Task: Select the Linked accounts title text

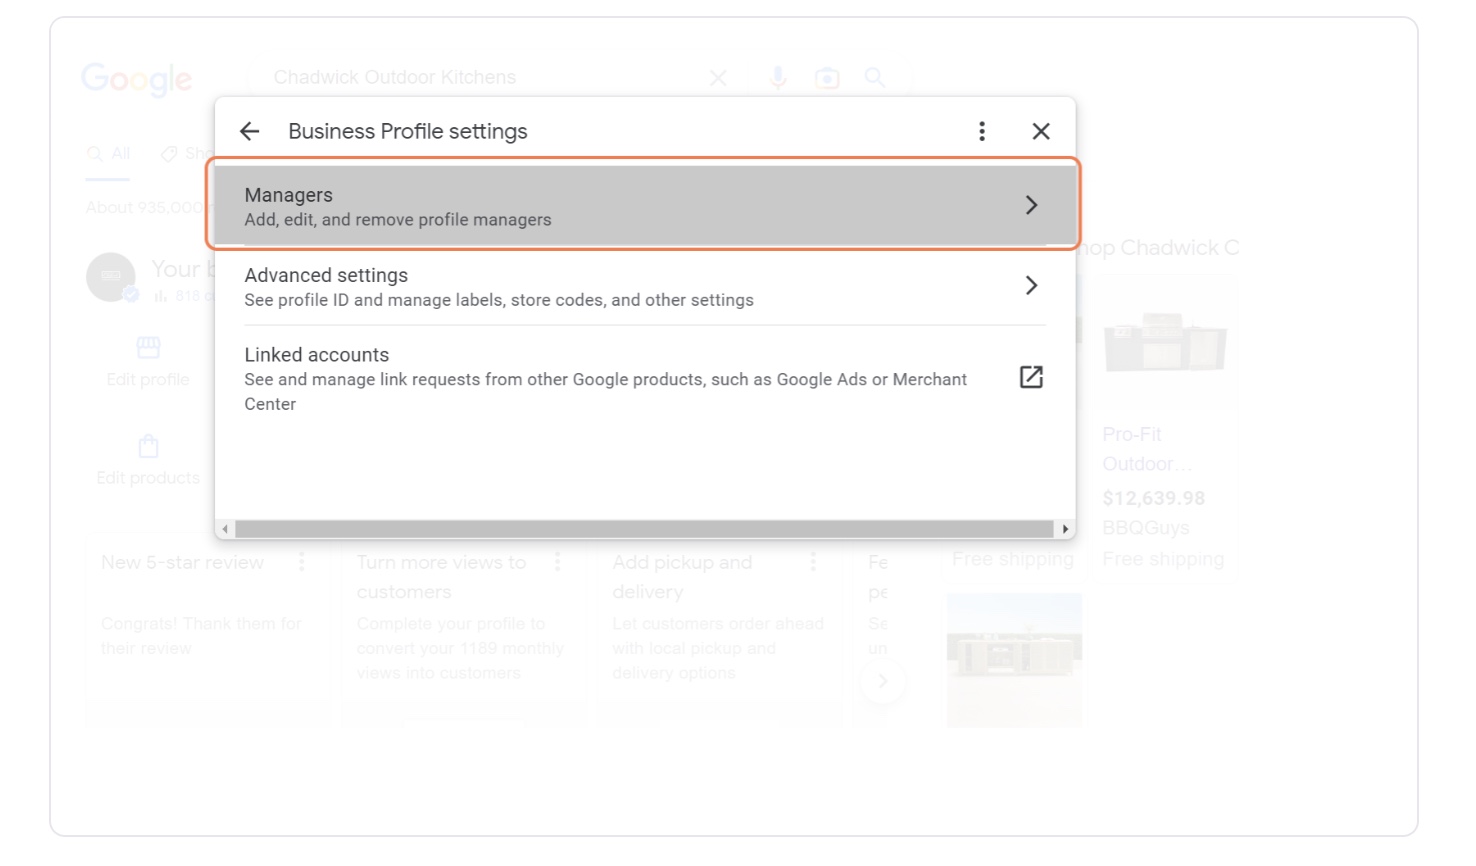Action: coord(317,355)
